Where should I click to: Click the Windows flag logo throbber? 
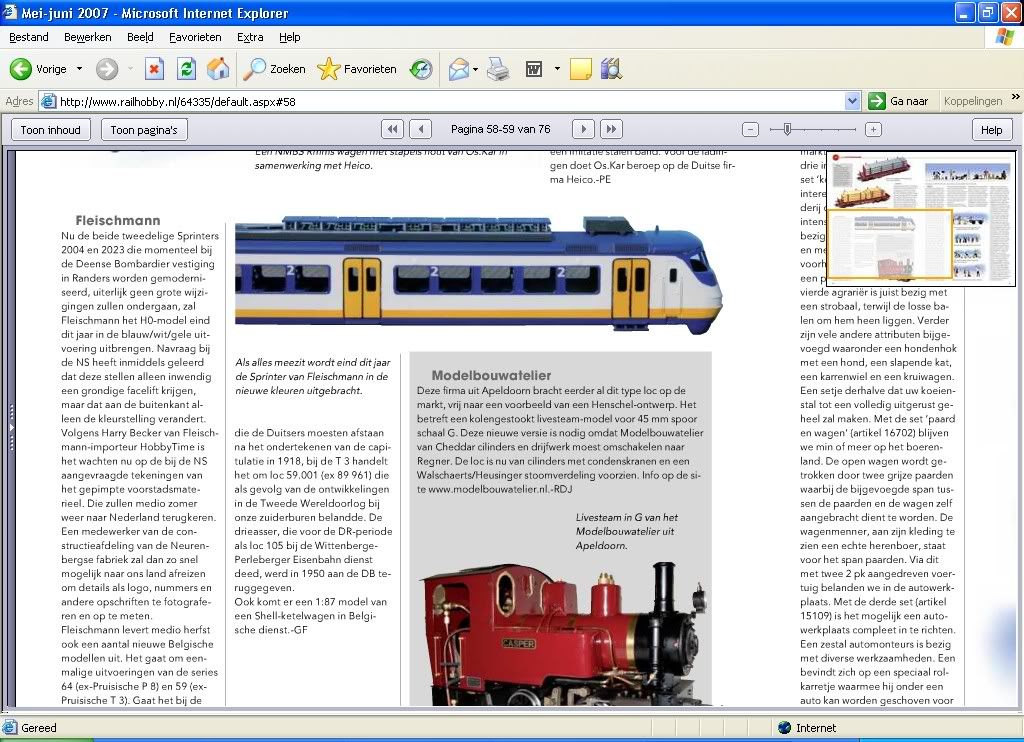tap(1004, 37)
